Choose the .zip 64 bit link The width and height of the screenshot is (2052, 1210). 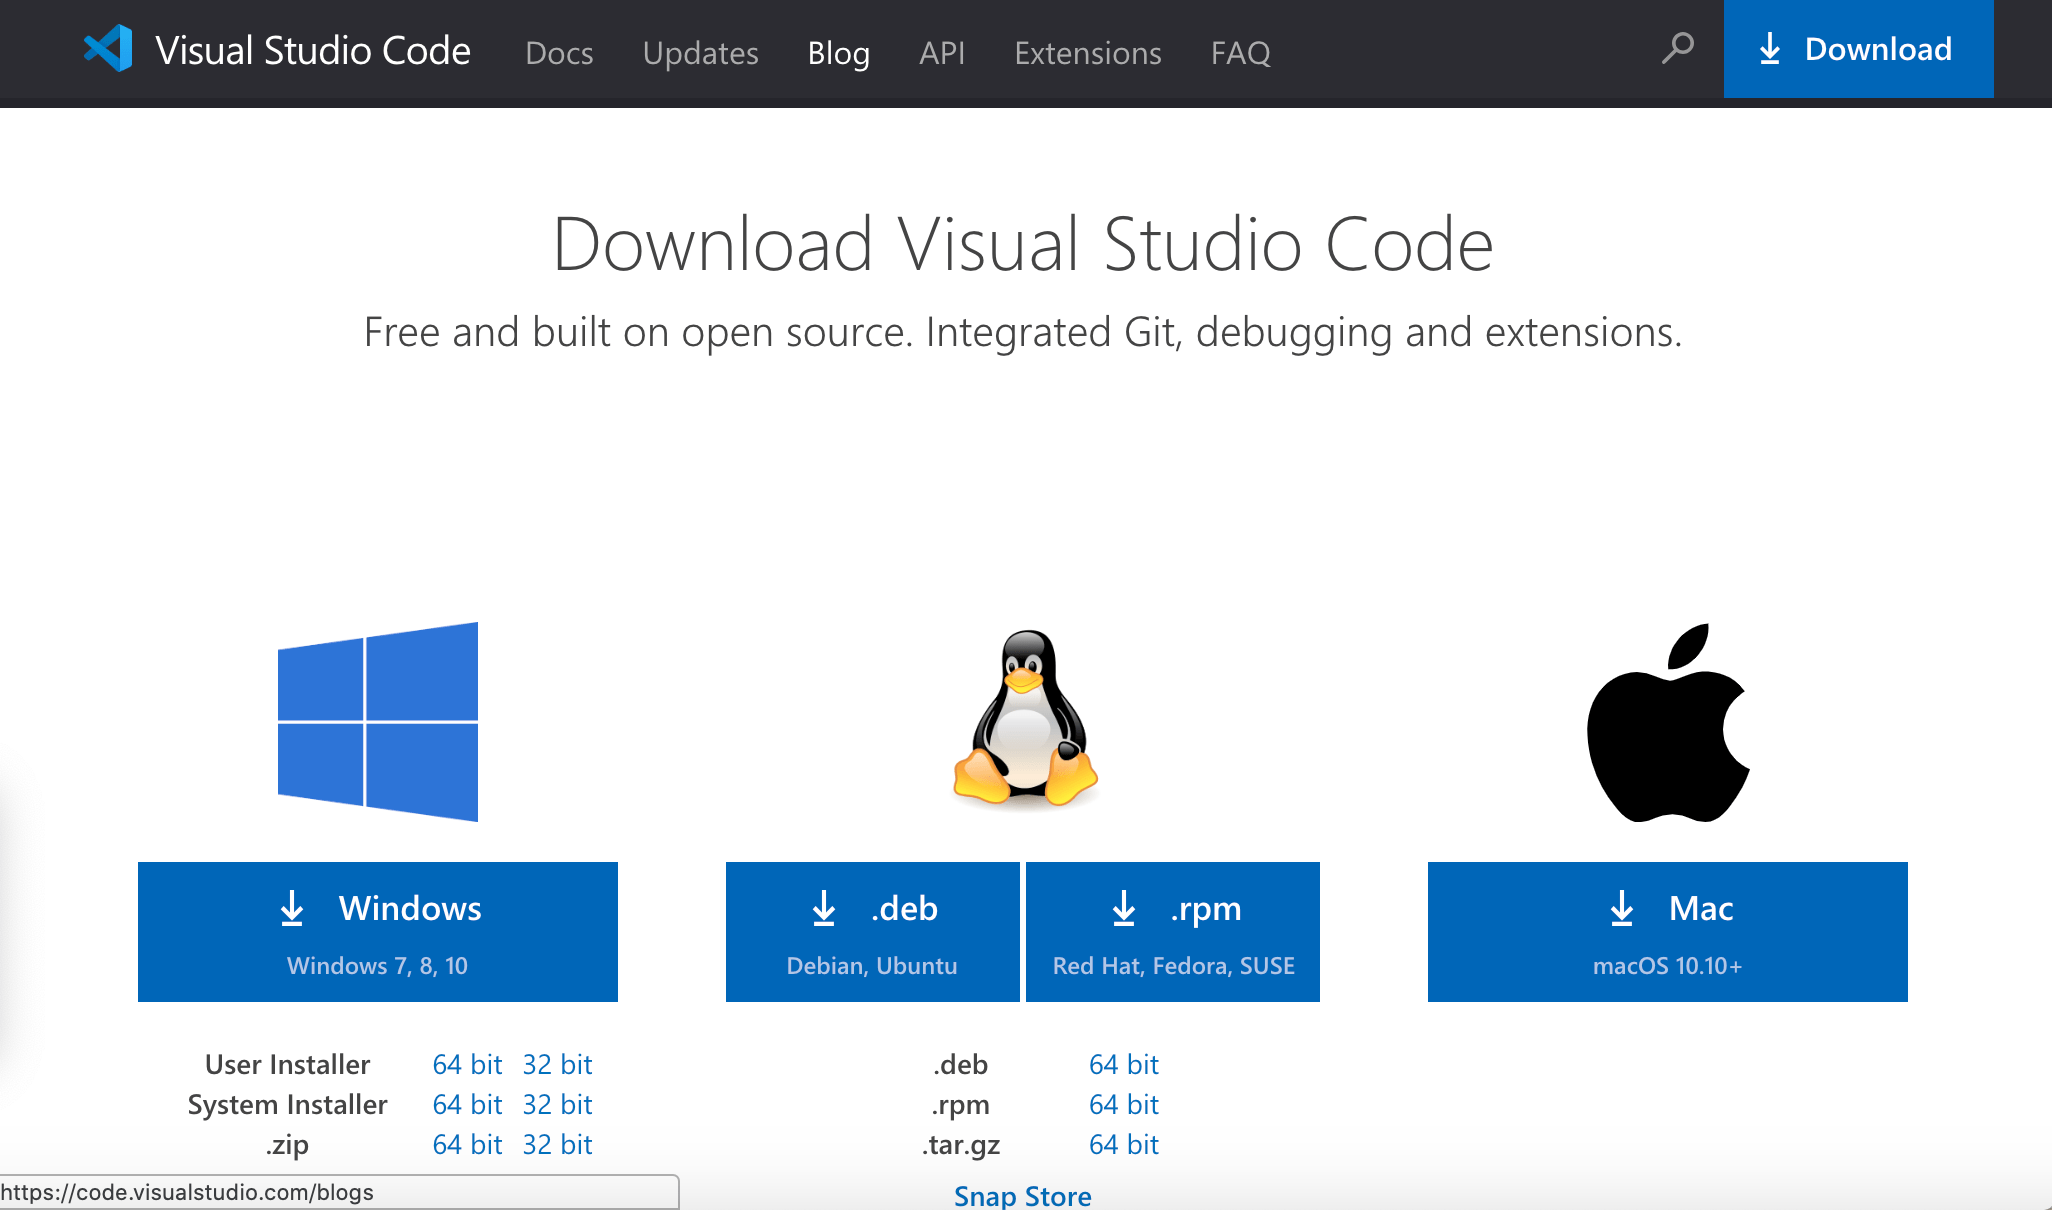467,1144
